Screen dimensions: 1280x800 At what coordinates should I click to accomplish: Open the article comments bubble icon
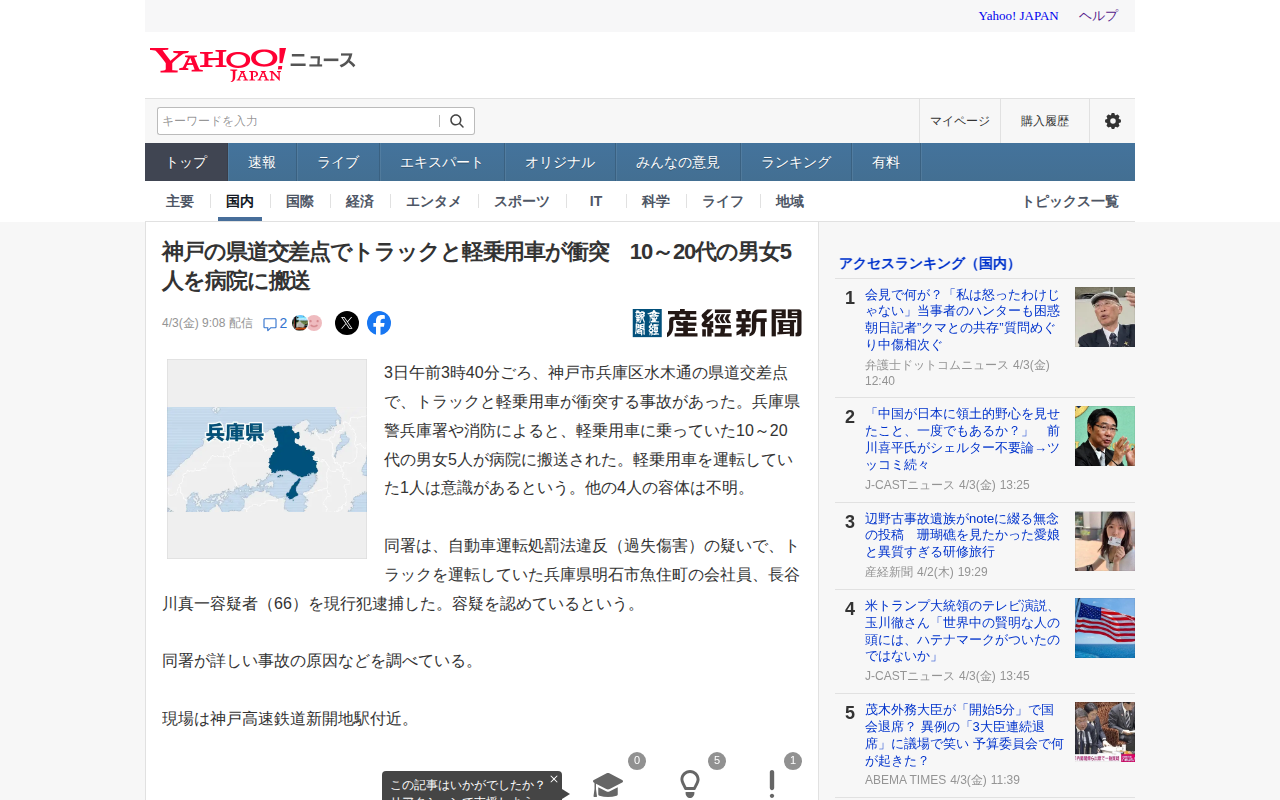click(x=270, y=324)
